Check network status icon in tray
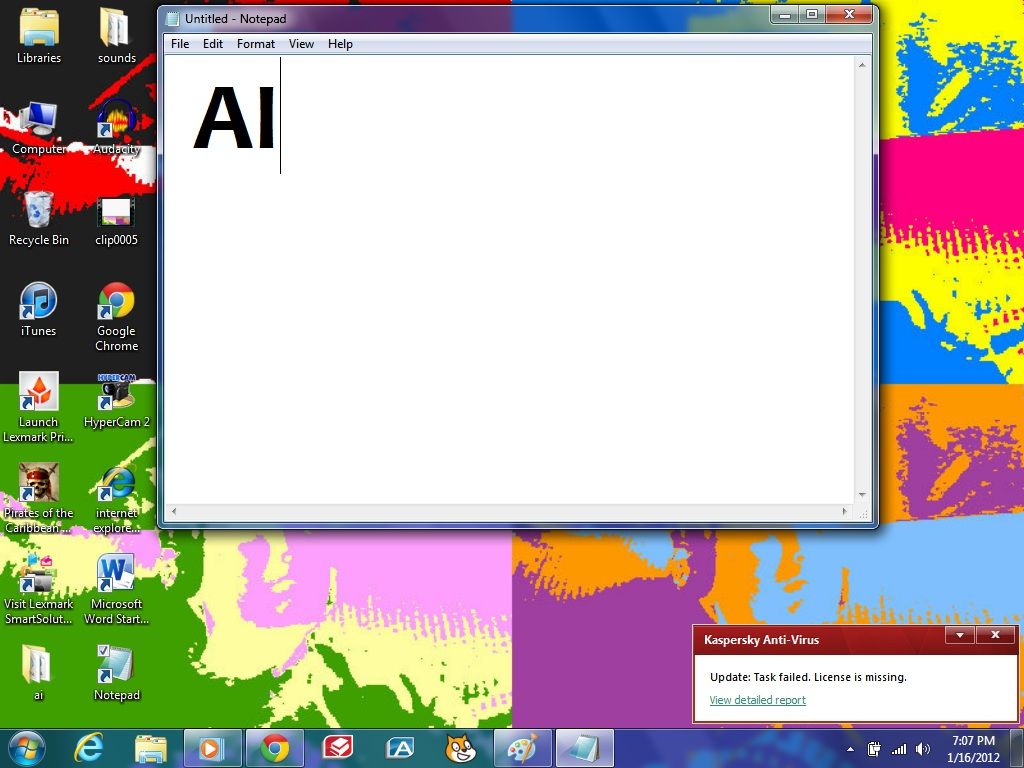This screenshot has height=768, width=1024. pyautogui.click(x=898, y=748)
